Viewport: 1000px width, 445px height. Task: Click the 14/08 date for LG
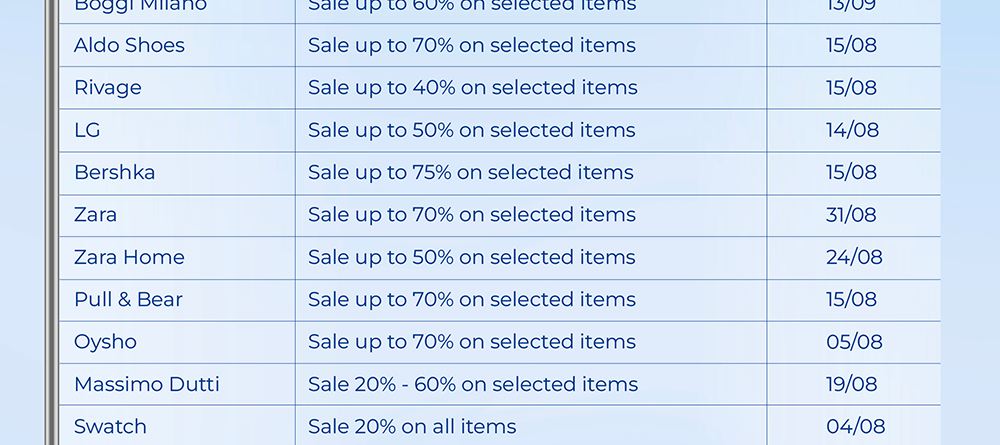(852, 130)
